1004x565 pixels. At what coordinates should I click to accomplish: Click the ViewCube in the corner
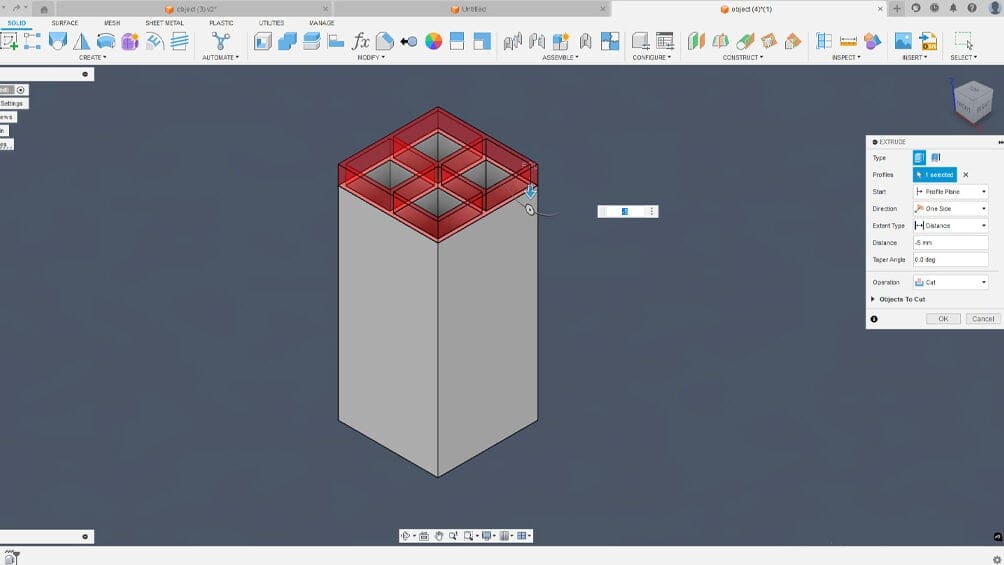973,101
